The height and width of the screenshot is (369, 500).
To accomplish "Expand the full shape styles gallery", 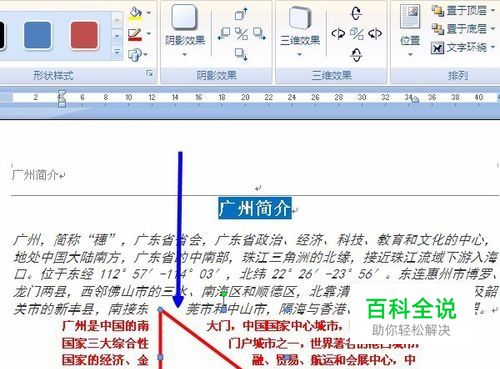I will click(117, 52).
